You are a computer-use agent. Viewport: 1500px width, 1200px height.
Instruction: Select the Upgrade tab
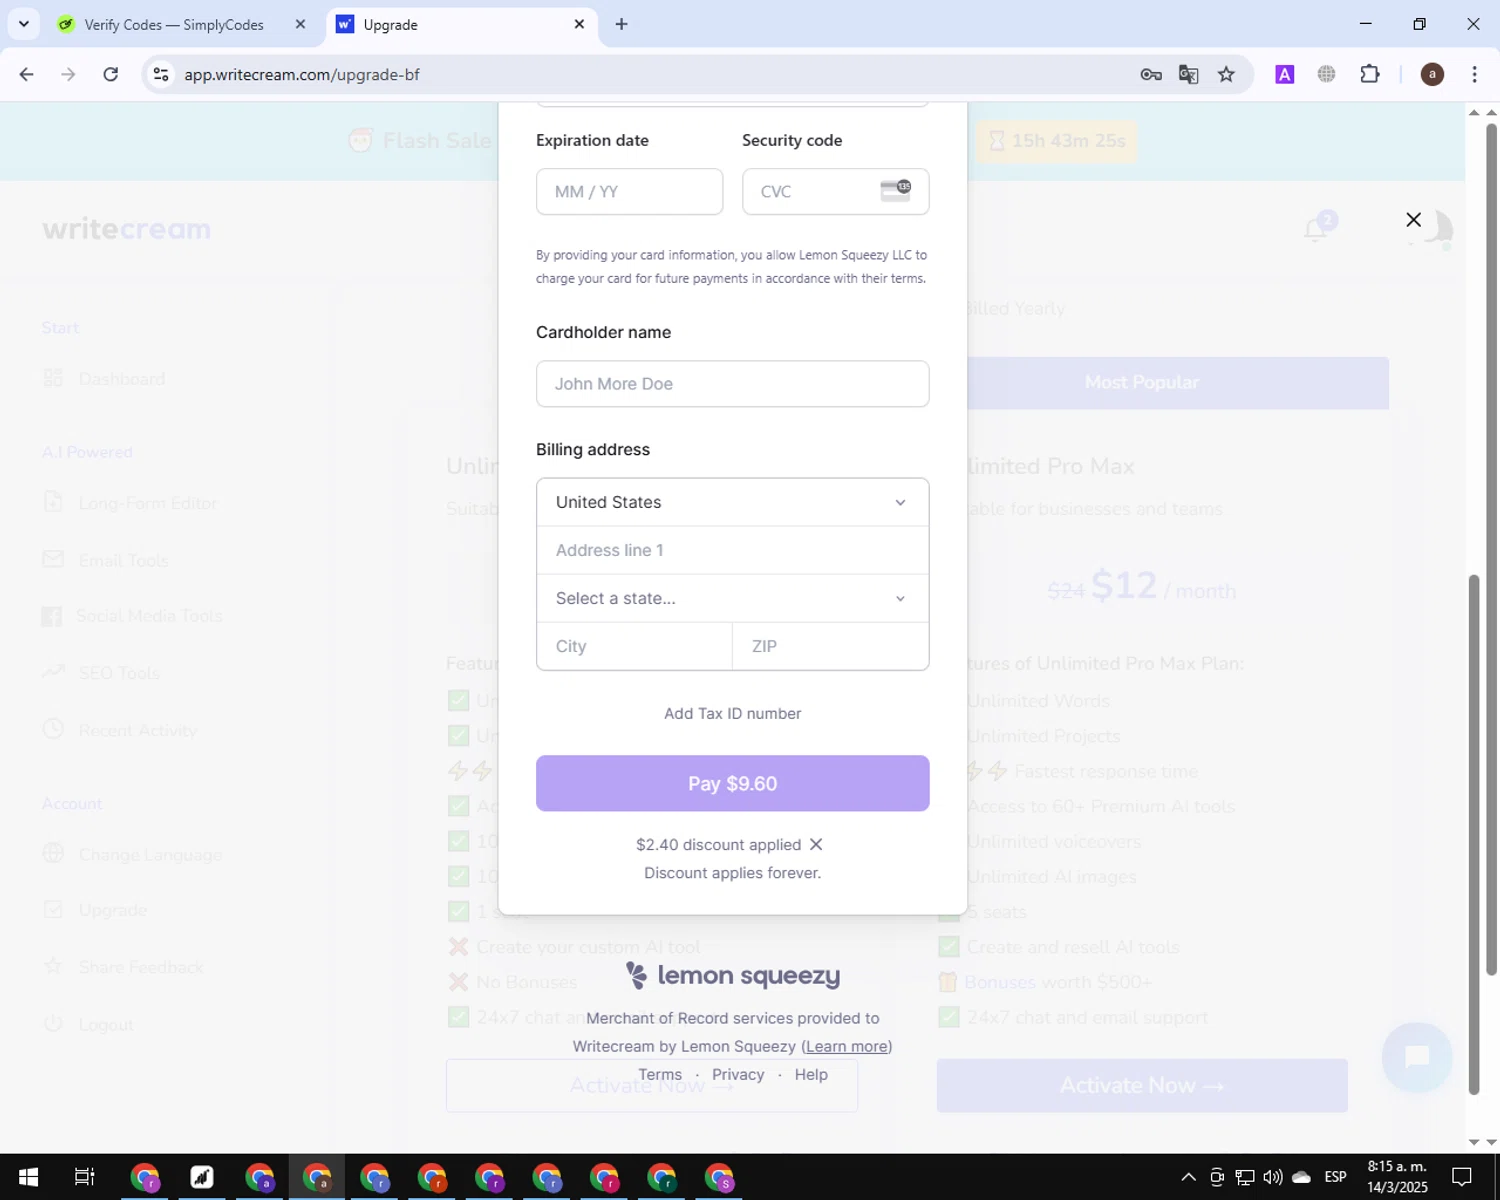click(460, 24)
